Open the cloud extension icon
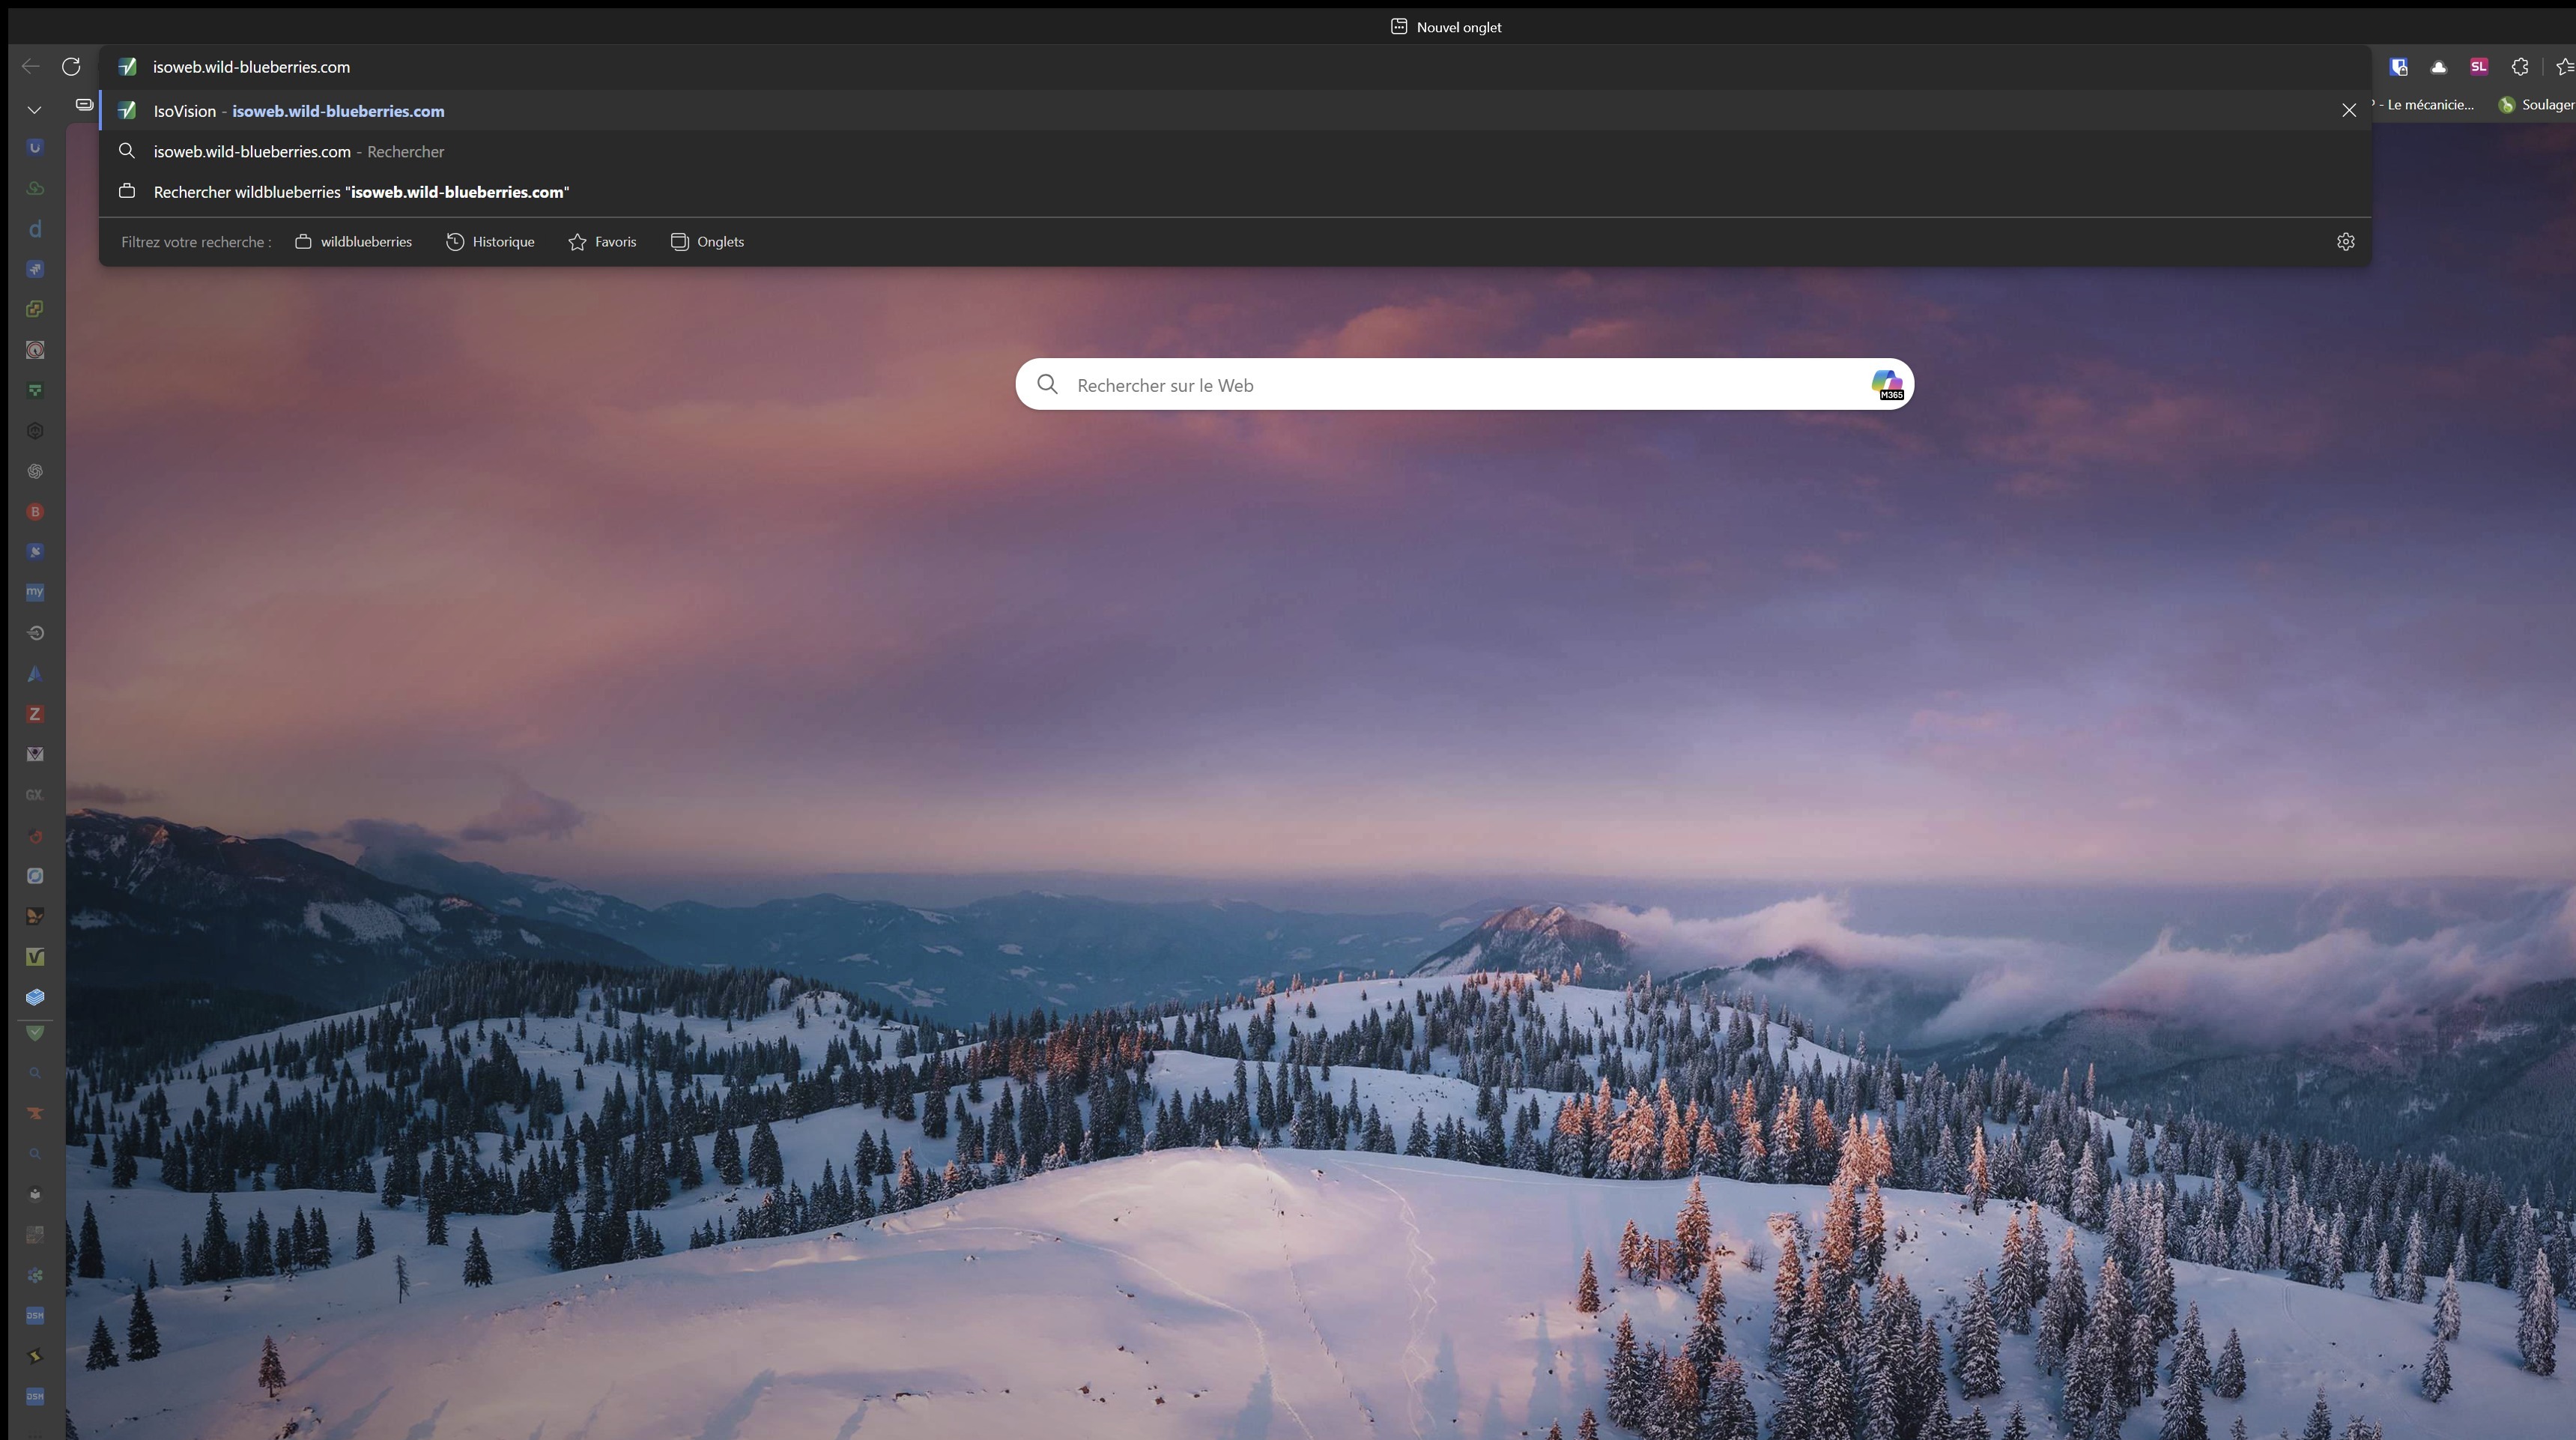 tap(2438, 67)
